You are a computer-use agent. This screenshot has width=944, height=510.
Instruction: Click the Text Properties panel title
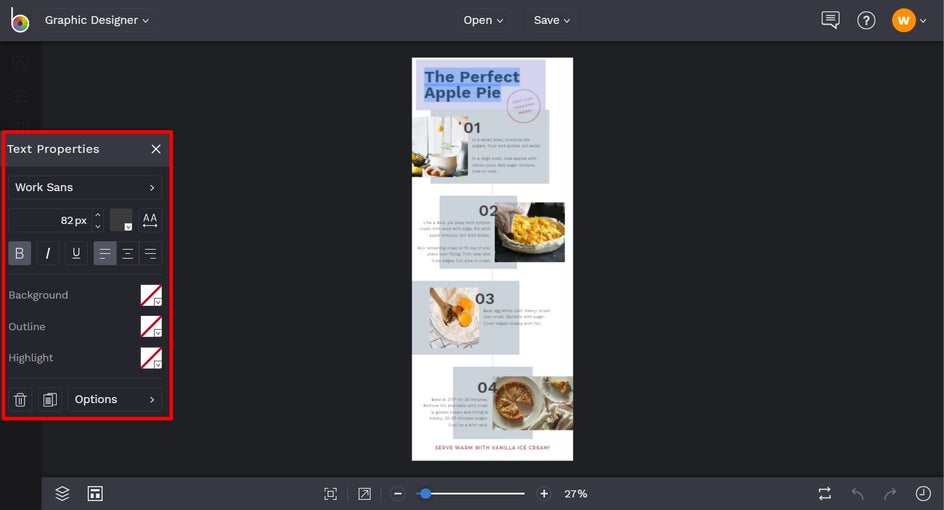54,149
